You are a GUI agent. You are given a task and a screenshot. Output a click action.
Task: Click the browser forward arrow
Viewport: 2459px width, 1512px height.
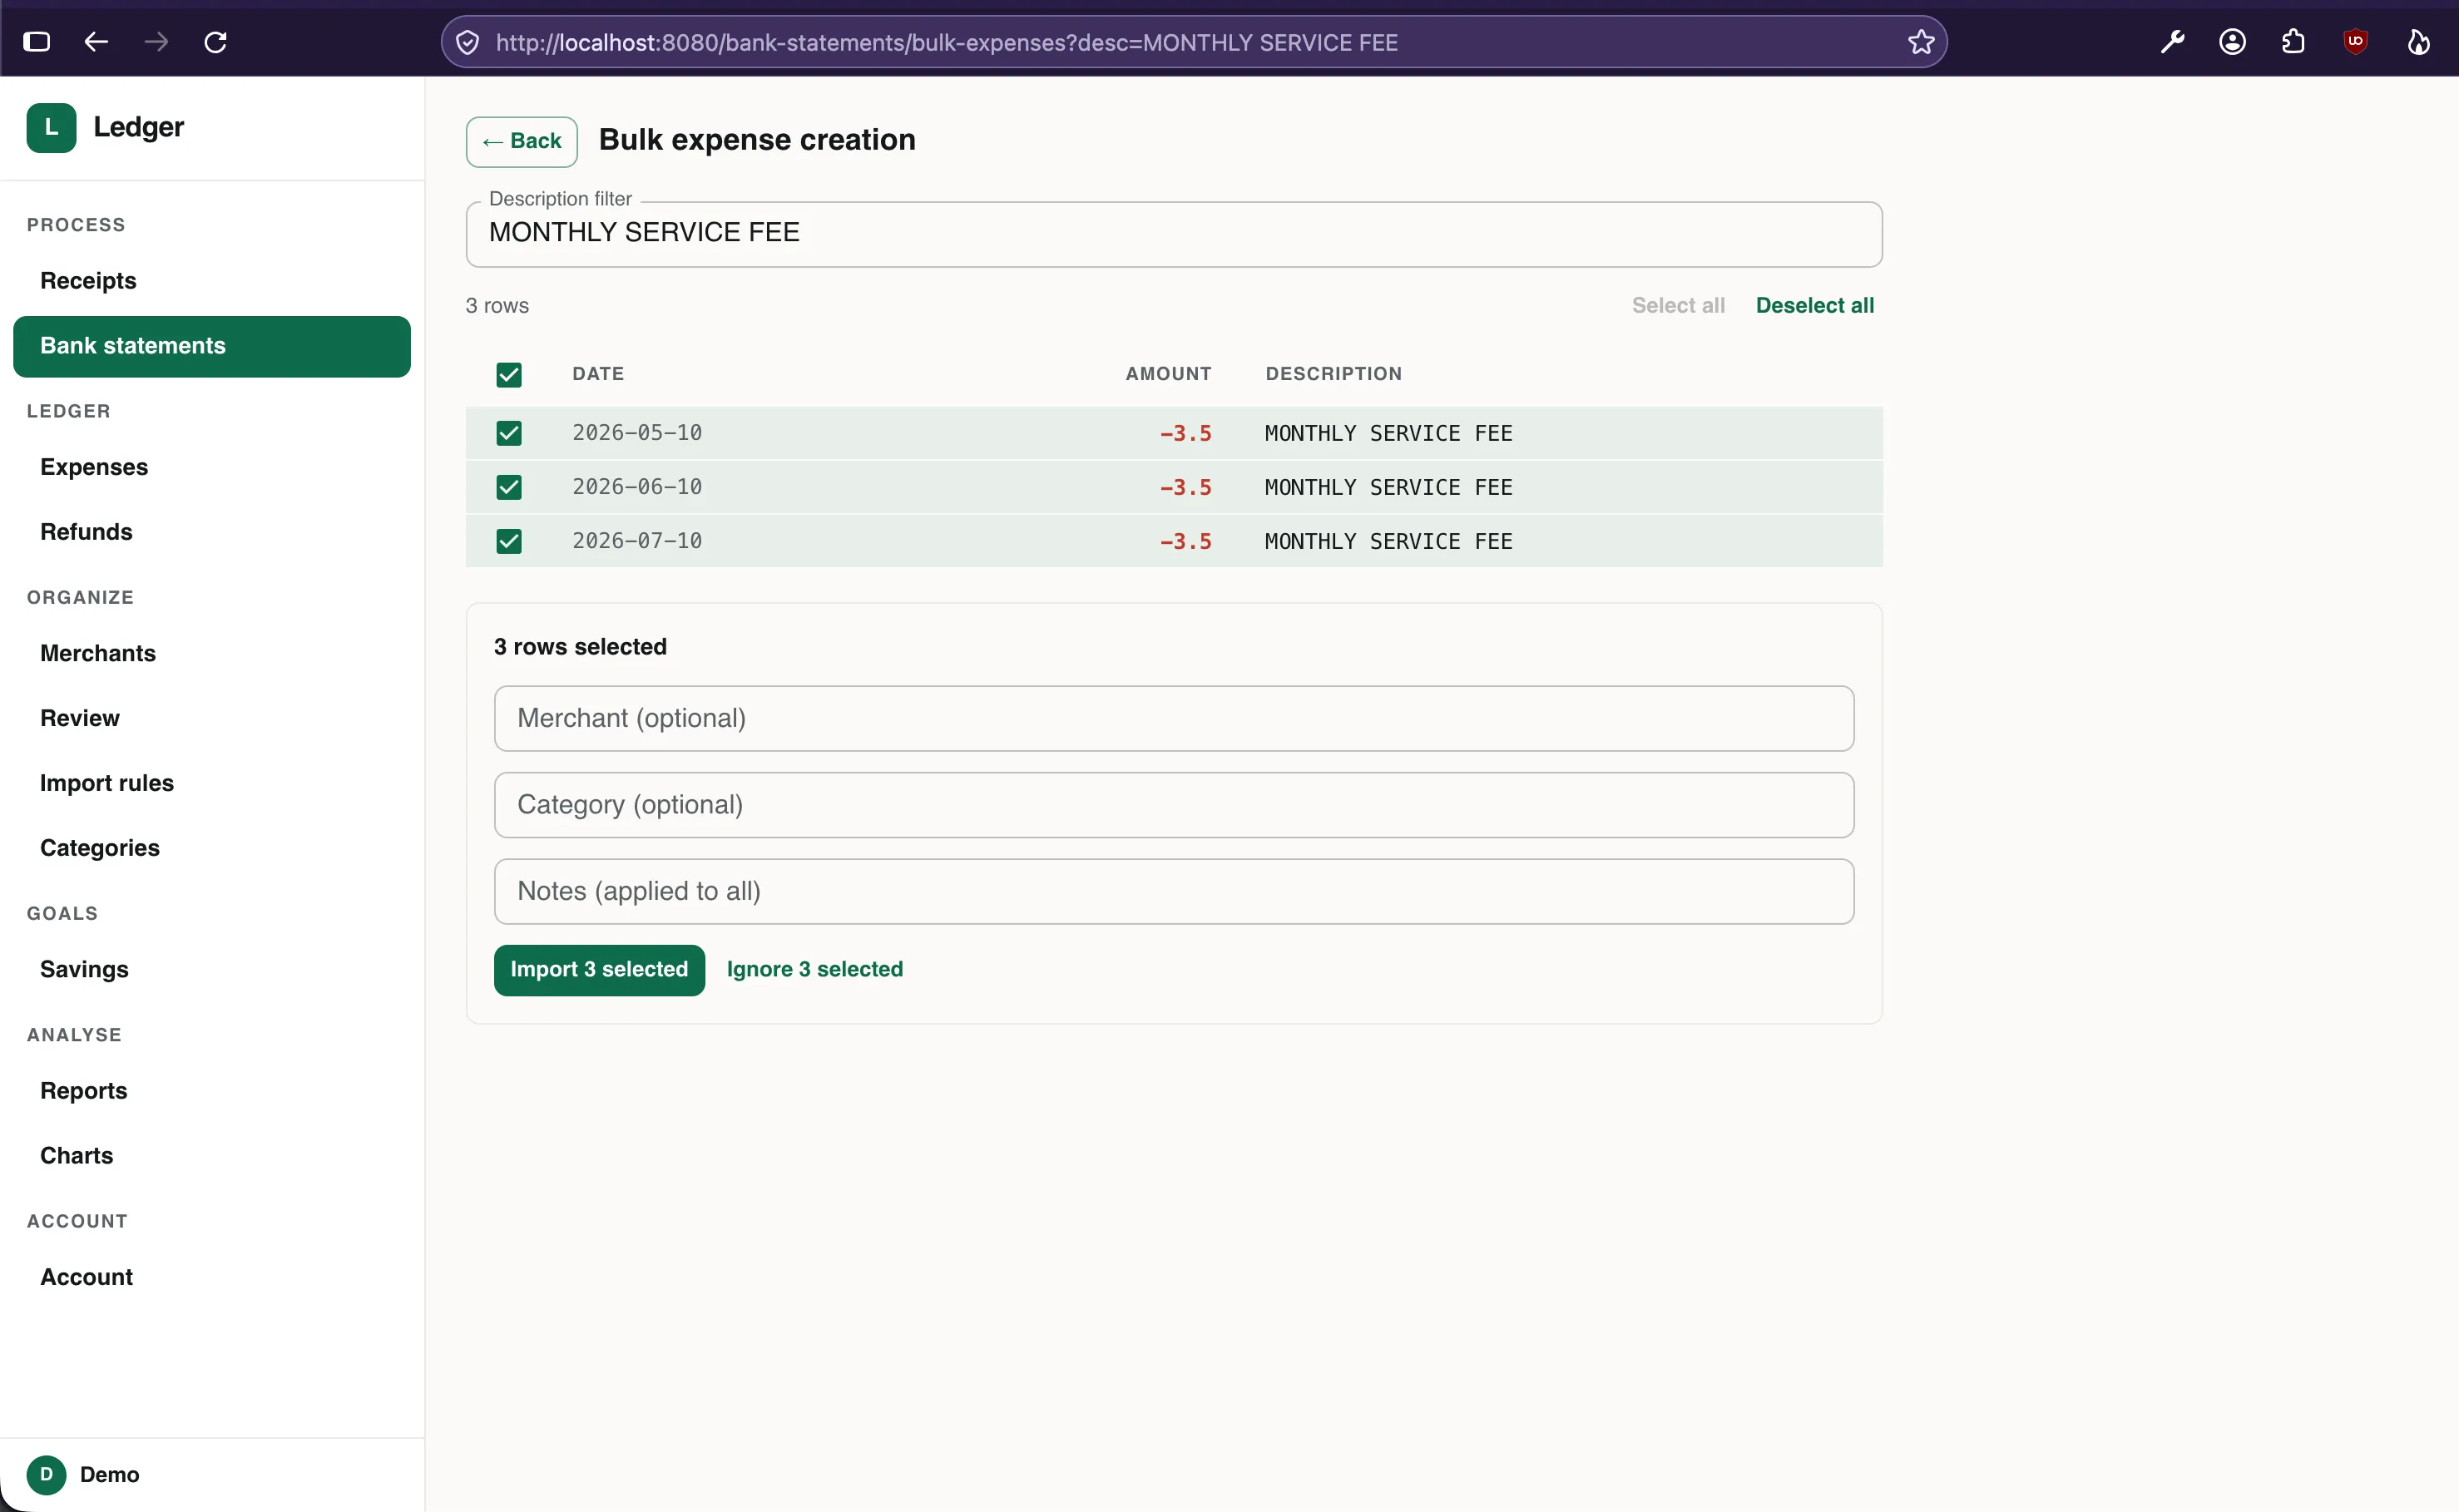156,42
